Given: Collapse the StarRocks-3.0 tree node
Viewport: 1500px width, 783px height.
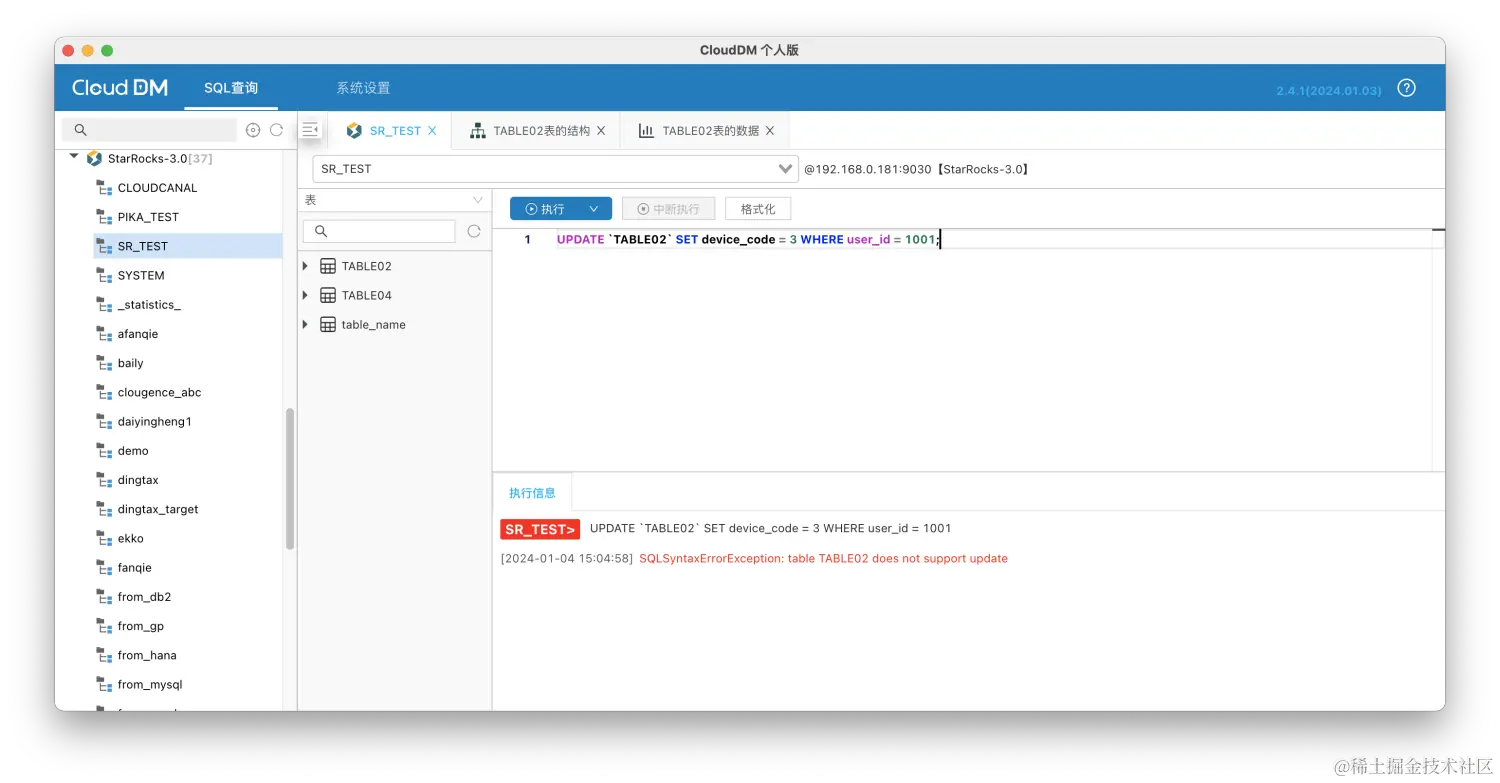Looking at the screenshot, I should (x=74, y=157).
